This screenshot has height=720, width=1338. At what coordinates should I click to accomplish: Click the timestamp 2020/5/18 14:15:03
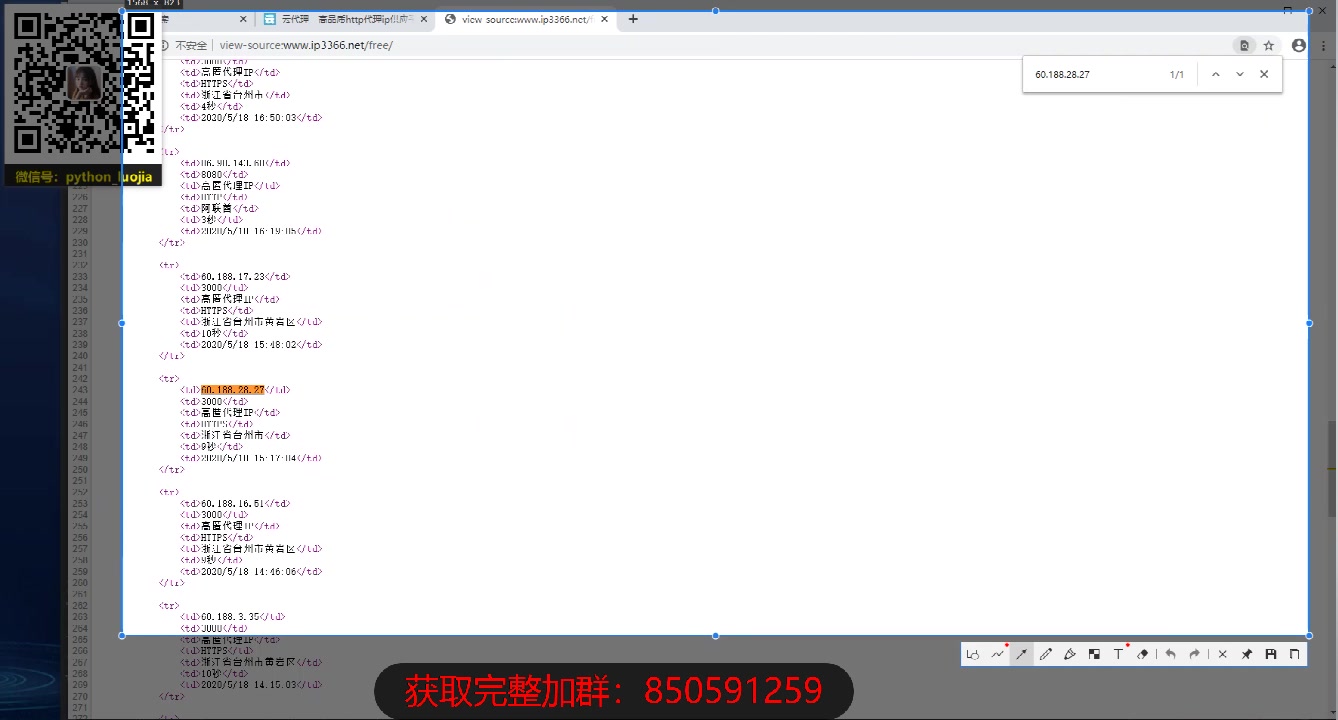(249, 685)
